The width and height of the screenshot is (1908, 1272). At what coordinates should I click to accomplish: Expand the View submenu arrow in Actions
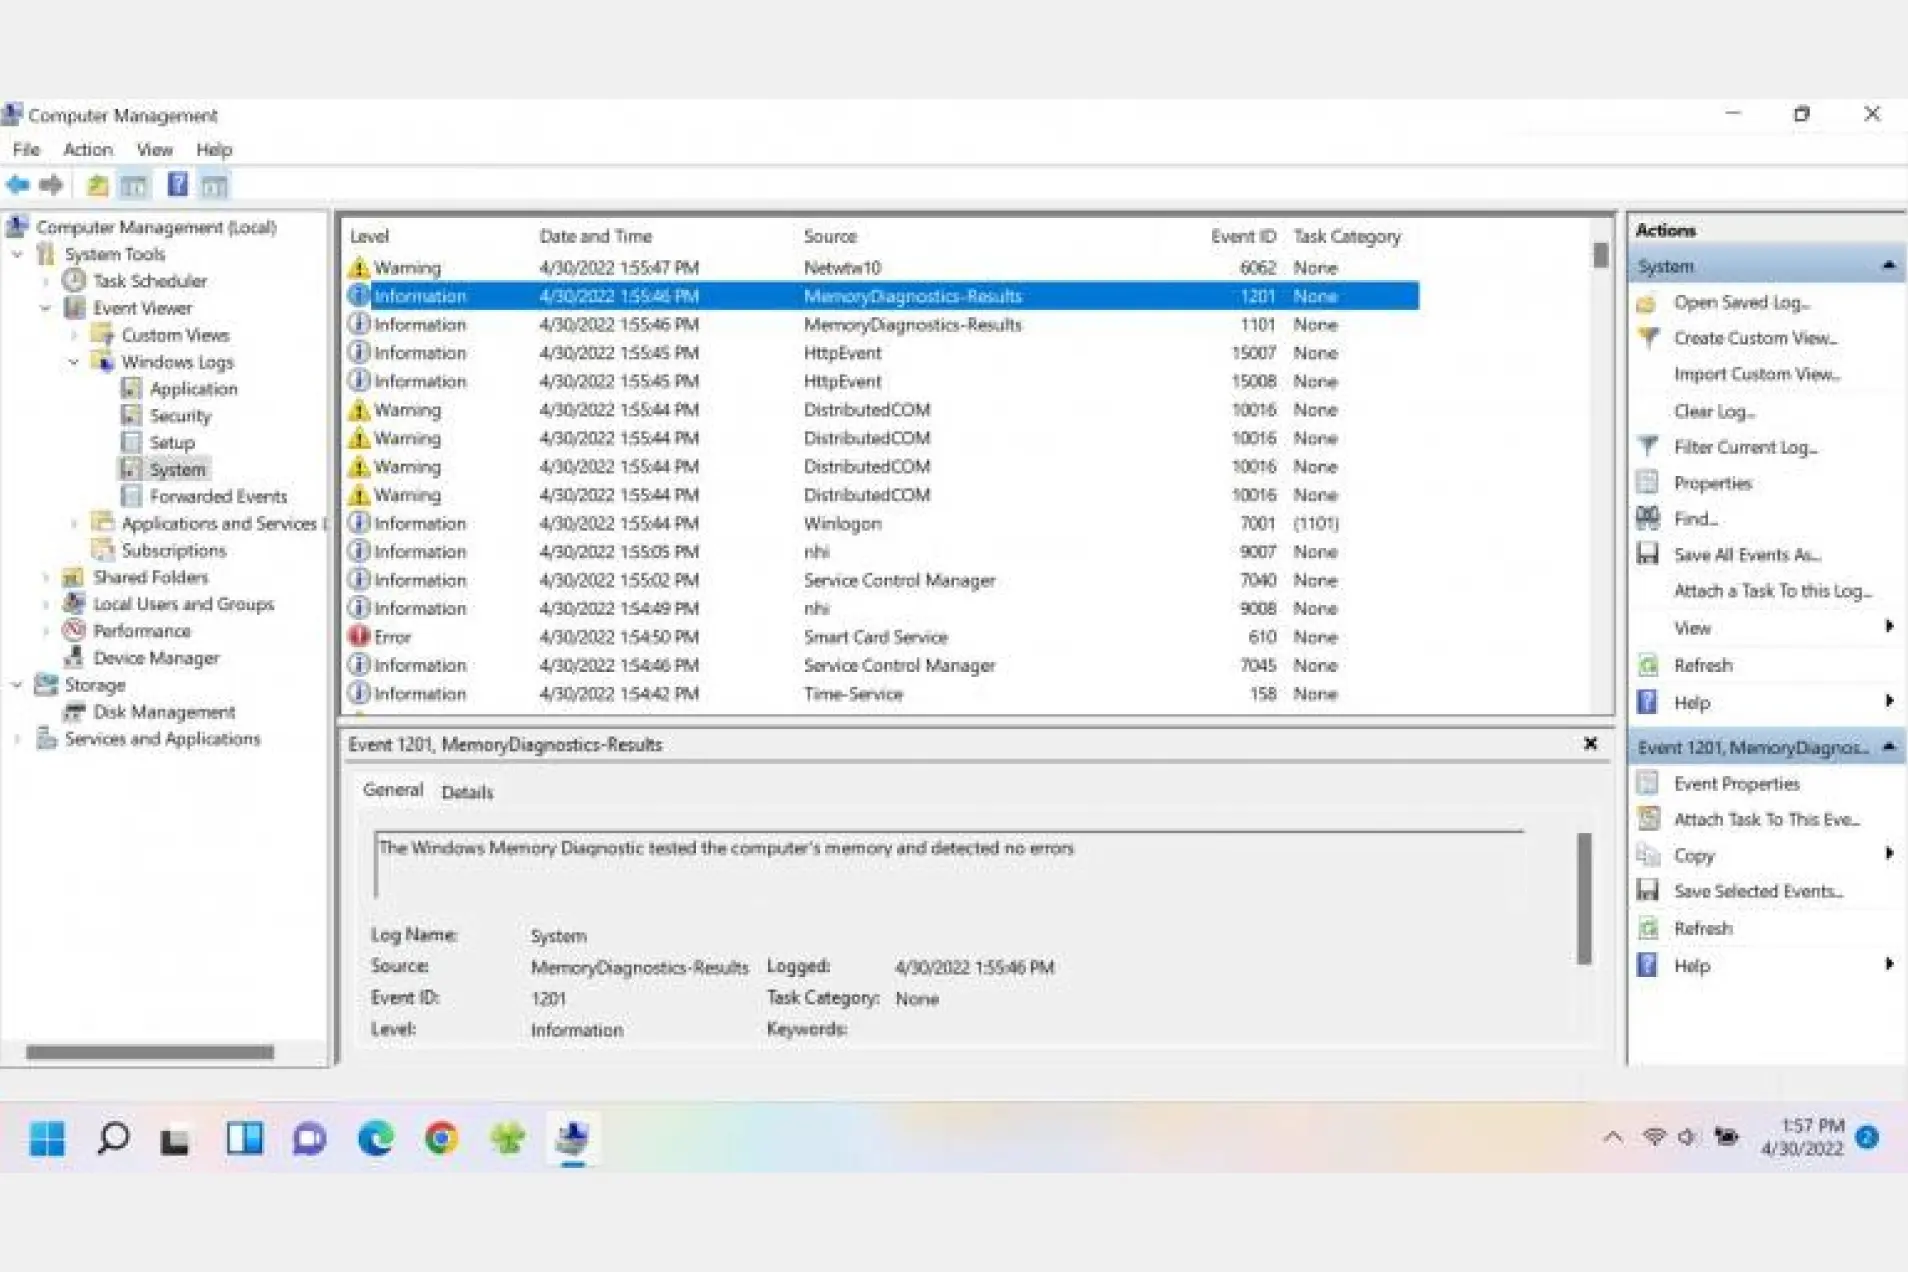[1888, 627]
